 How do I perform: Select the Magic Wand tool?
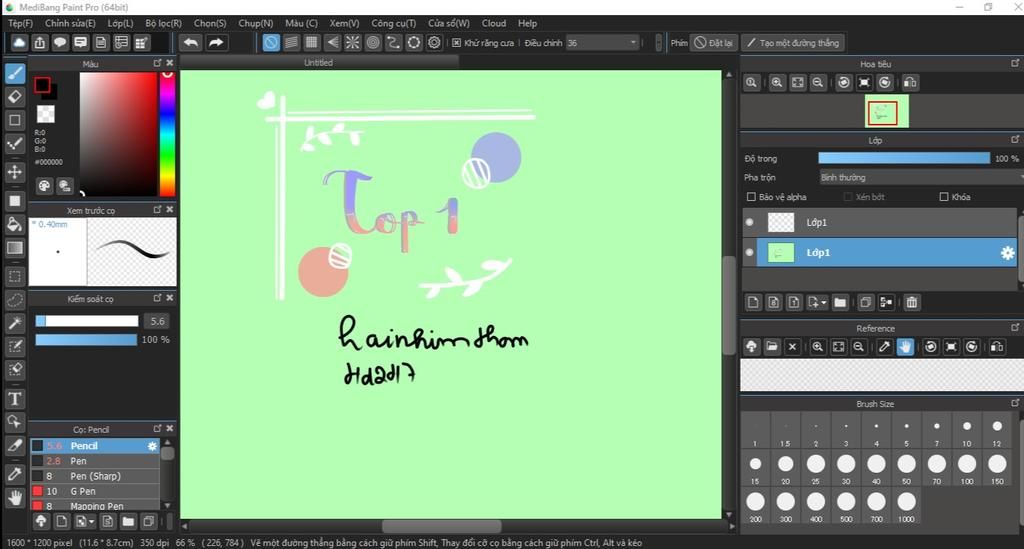point(14,323)
